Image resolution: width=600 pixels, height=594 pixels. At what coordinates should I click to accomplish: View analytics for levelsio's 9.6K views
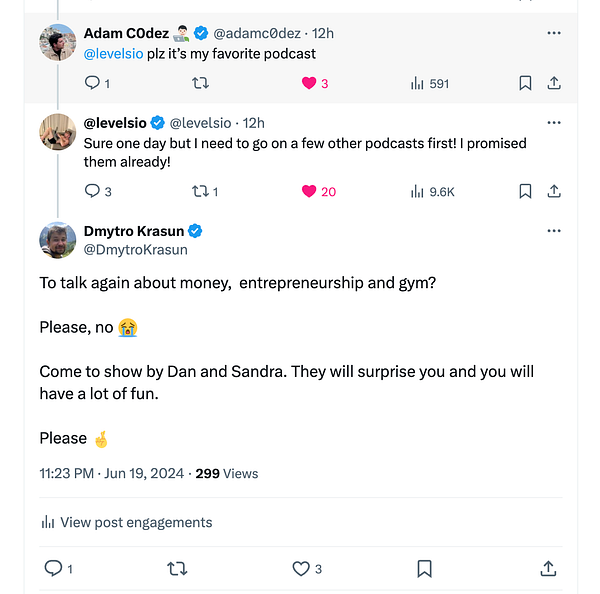tap(417, 191)
